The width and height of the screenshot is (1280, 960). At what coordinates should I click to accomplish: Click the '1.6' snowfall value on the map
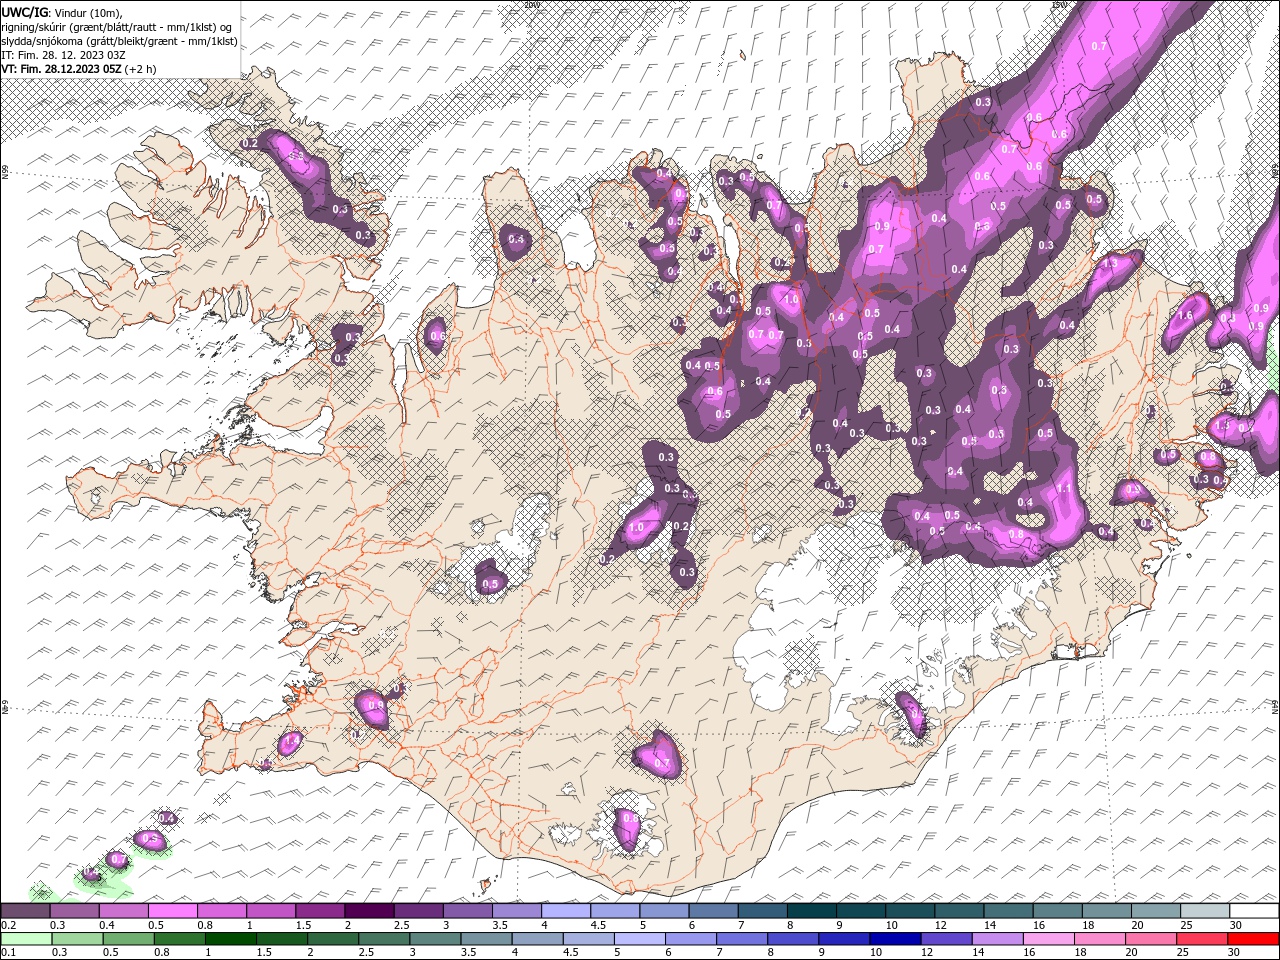pos(1186,316)
